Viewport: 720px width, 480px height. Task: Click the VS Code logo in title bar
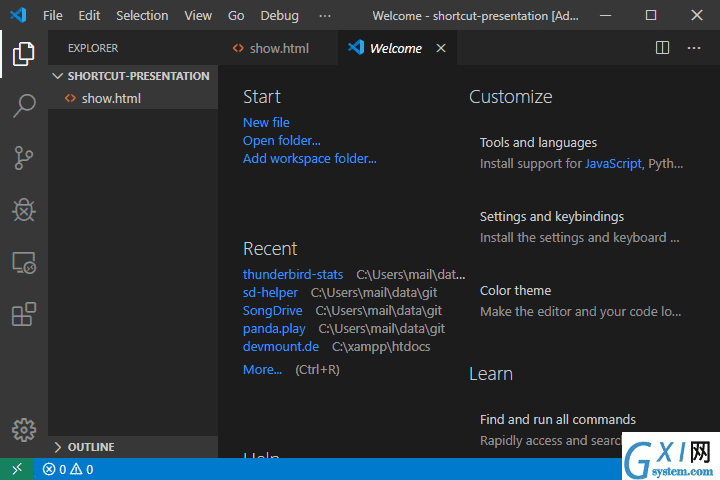[18, 16]
